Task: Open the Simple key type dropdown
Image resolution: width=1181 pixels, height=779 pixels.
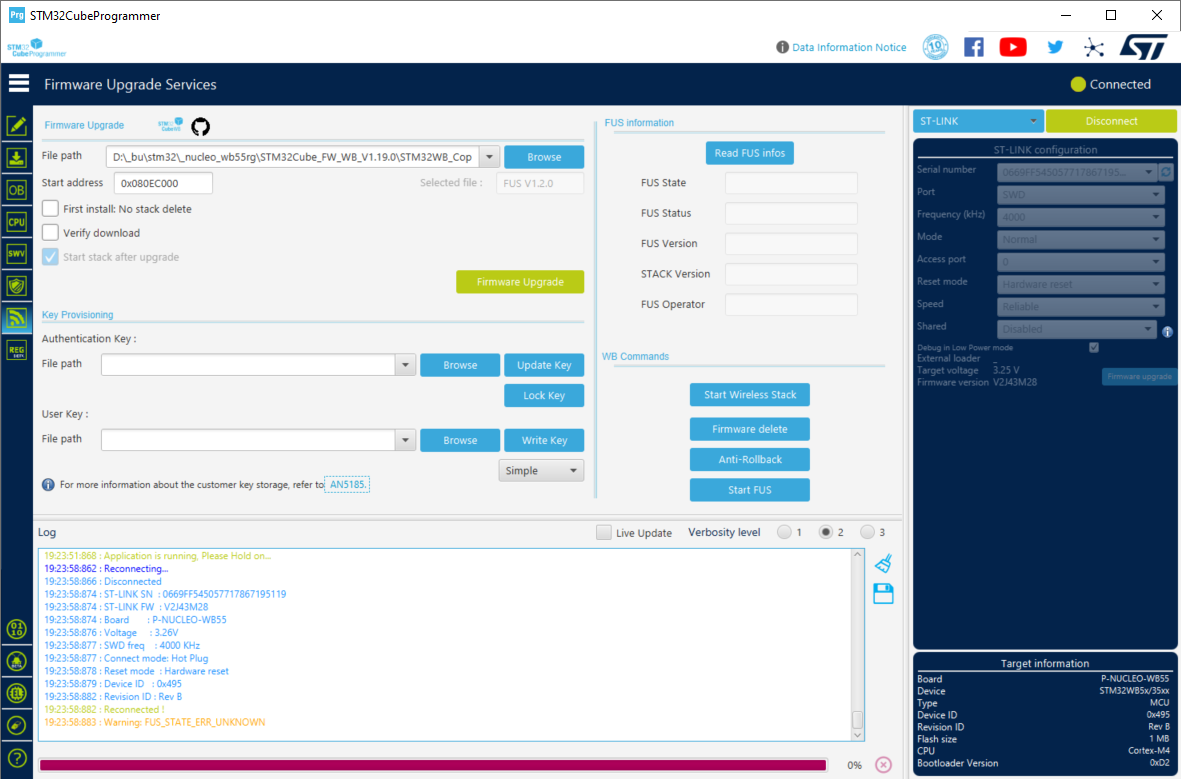Action: click(541, 470)
